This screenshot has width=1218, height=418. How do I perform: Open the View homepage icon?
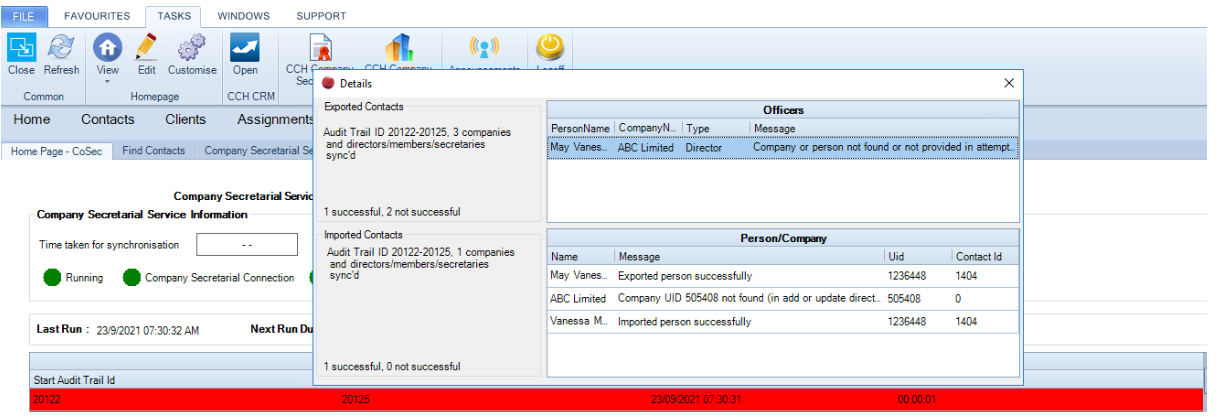[x=107, y=47]
